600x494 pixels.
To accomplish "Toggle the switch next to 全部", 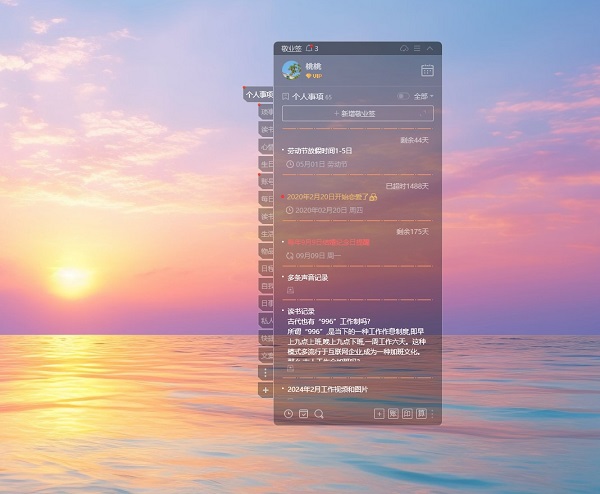I will point(403,96).
